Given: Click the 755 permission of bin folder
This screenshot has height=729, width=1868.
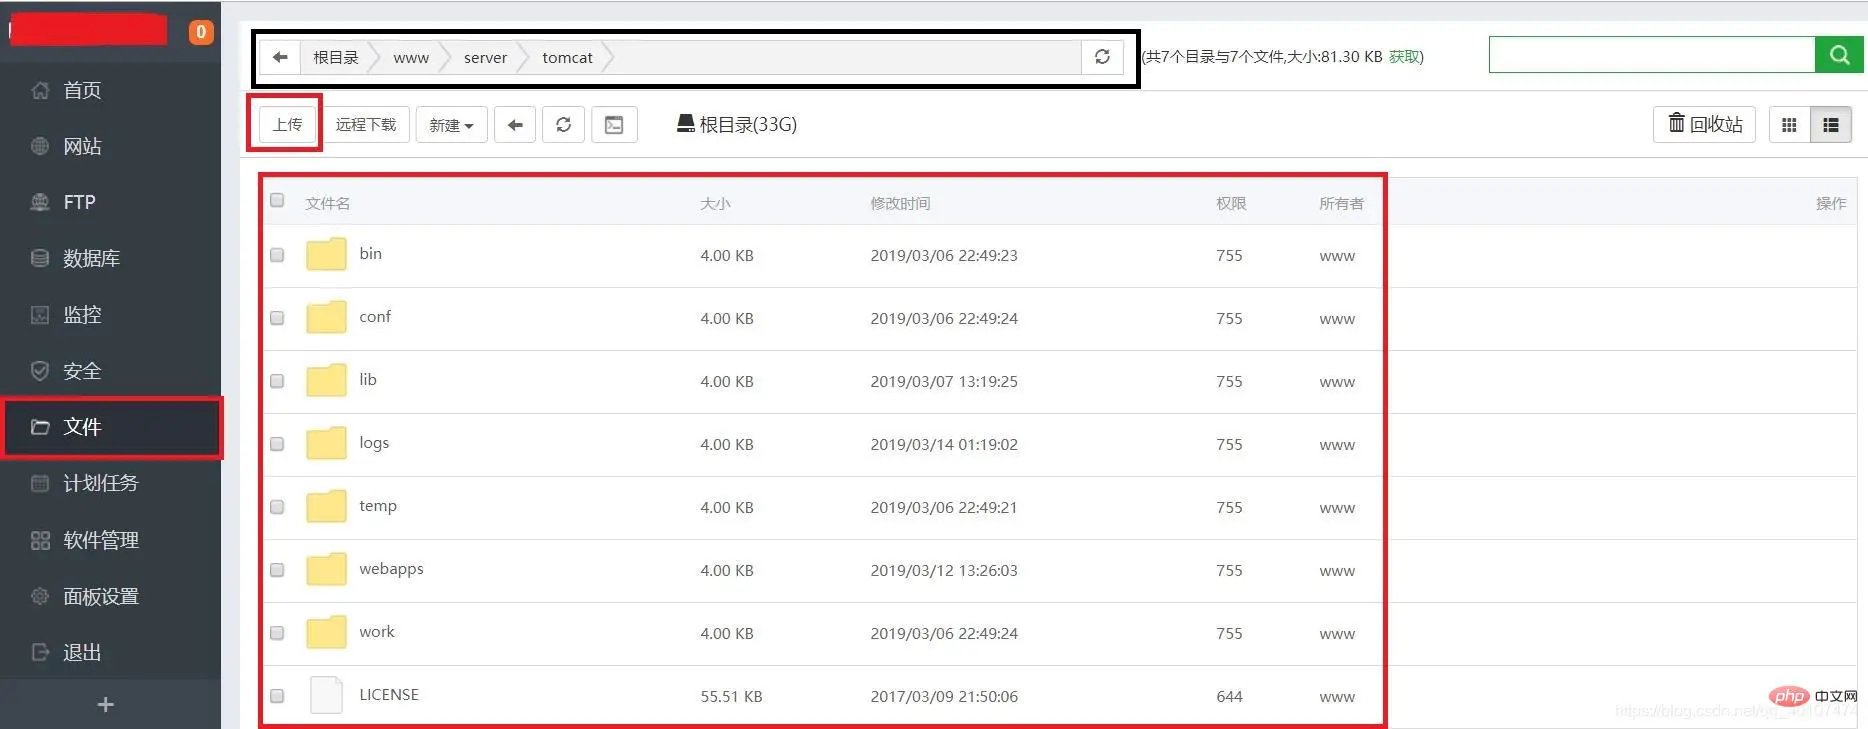Looking at the screenshot, I should (1229, 255).
